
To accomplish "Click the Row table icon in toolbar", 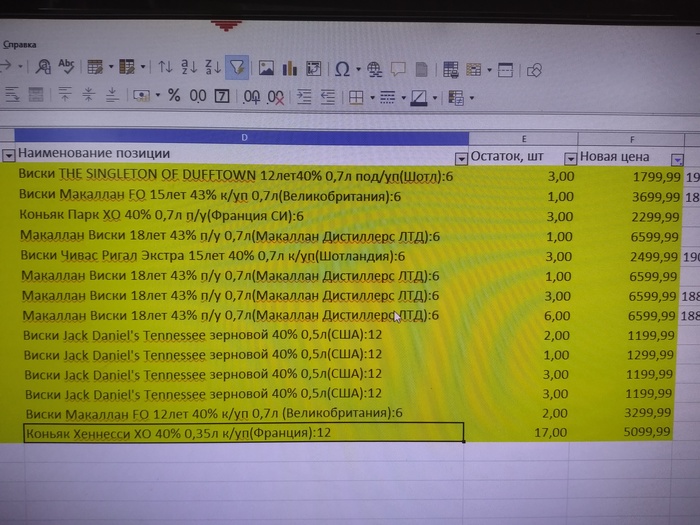I will pos(95,67).
